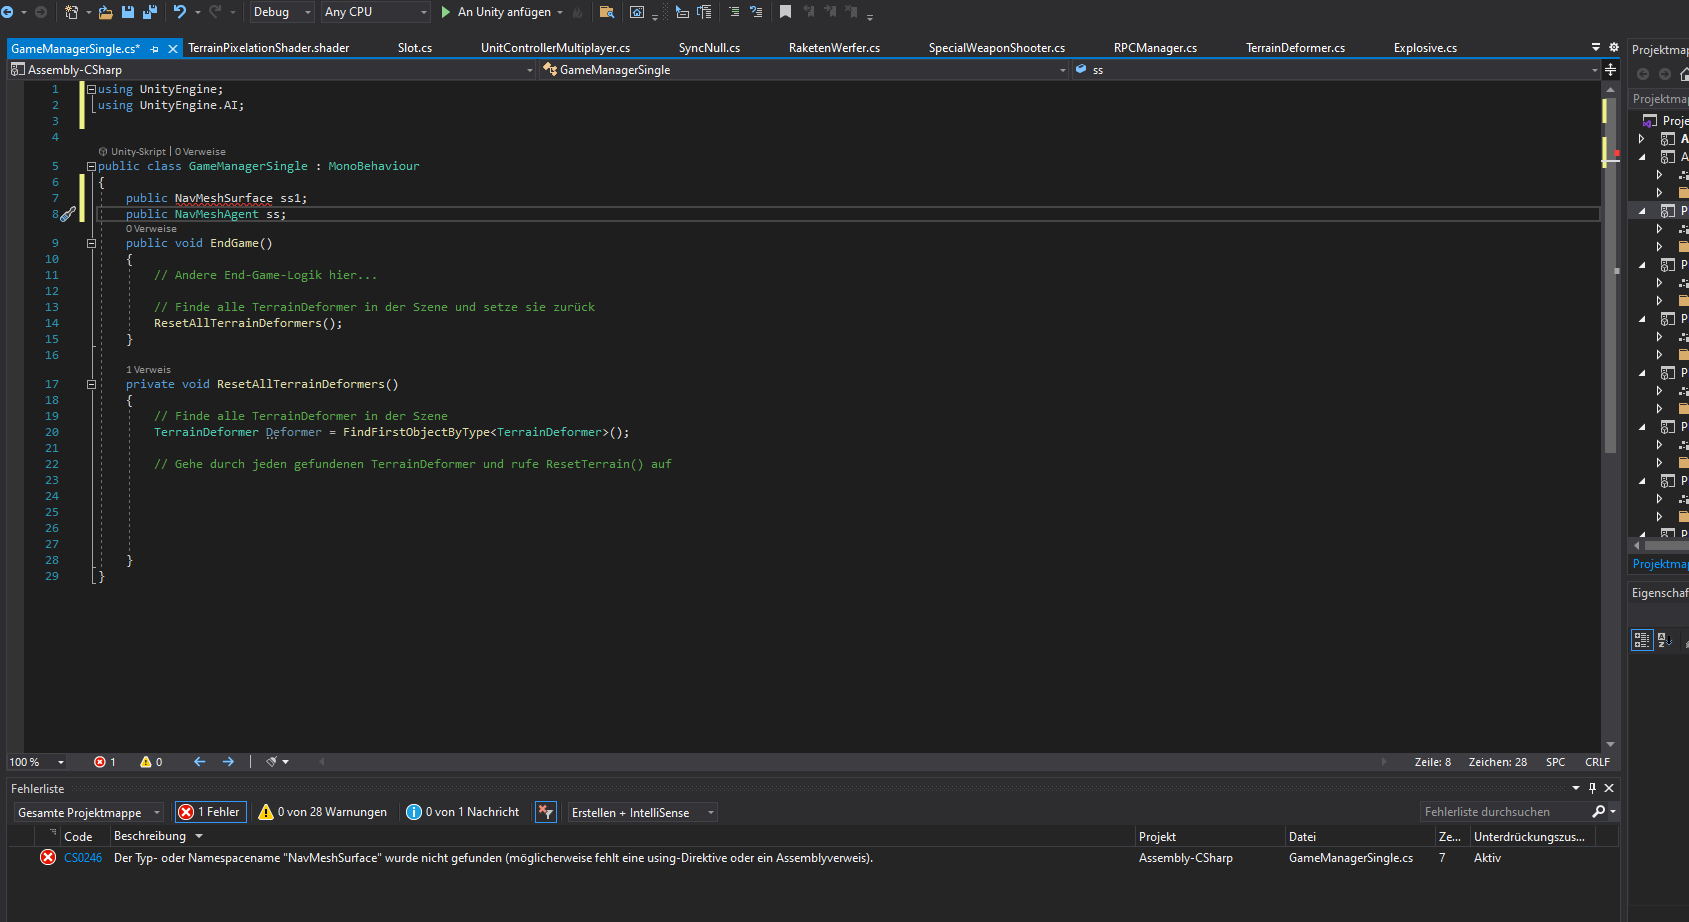
Task: Click the Undo arrow icon
Action: pos(179,12)
